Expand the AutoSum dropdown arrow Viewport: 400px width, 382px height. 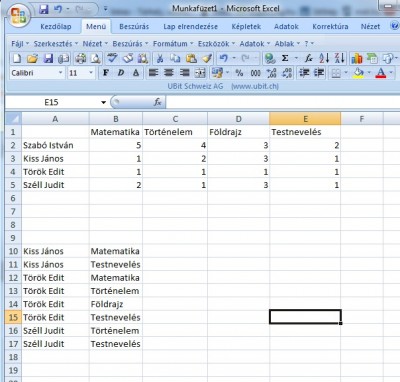click(296, 58)
